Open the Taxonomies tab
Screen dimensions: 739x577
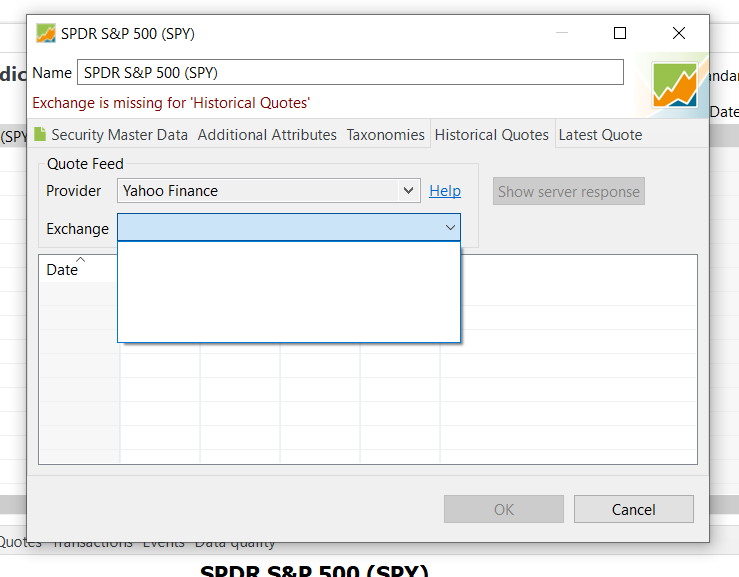click(386, 135)
